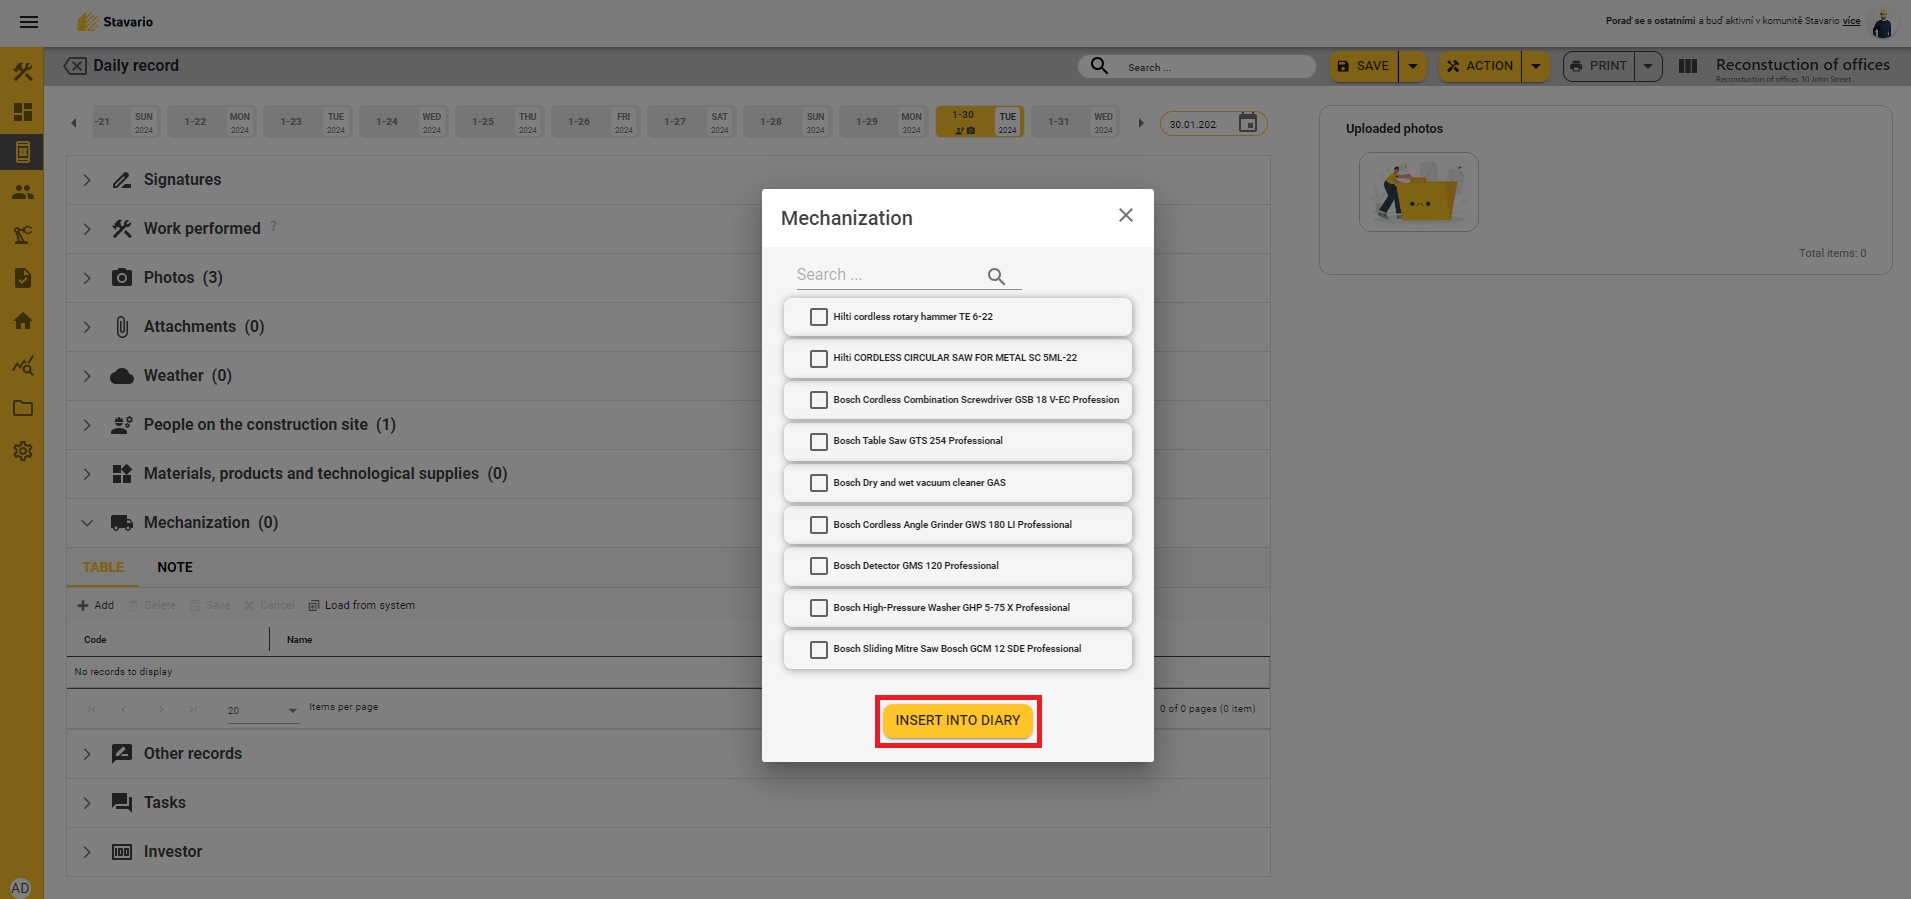Open the home sidebar icon

pos(23,321)
